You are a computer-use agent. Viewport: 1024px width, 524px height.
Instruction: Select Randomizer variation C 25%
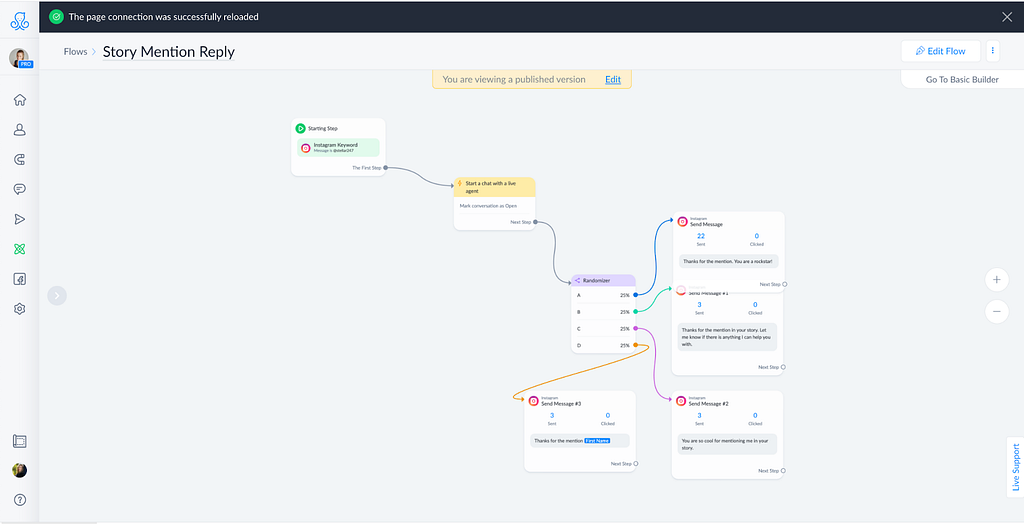click(603, 329)
